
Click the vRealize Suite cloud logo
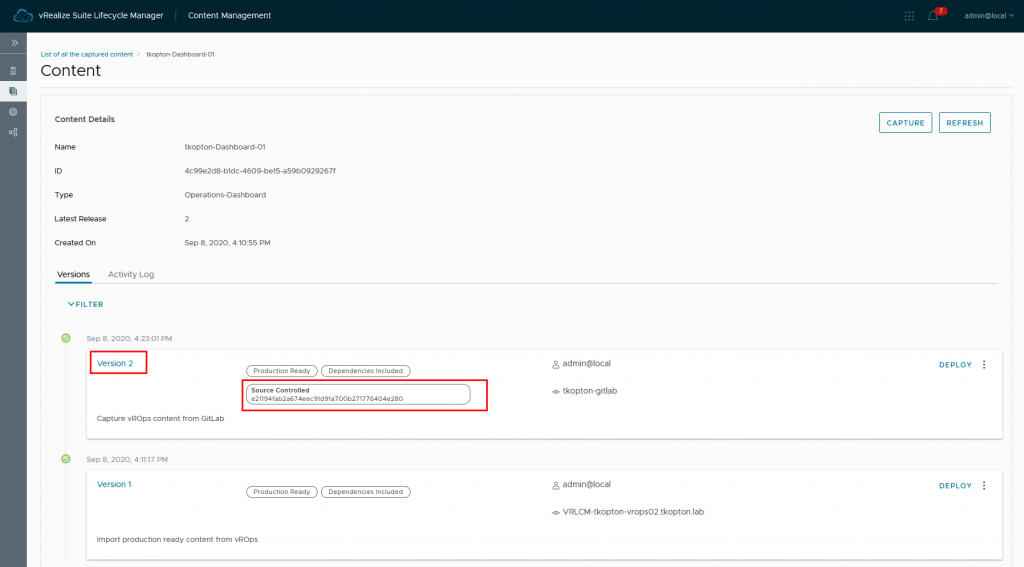coord(23,15)
